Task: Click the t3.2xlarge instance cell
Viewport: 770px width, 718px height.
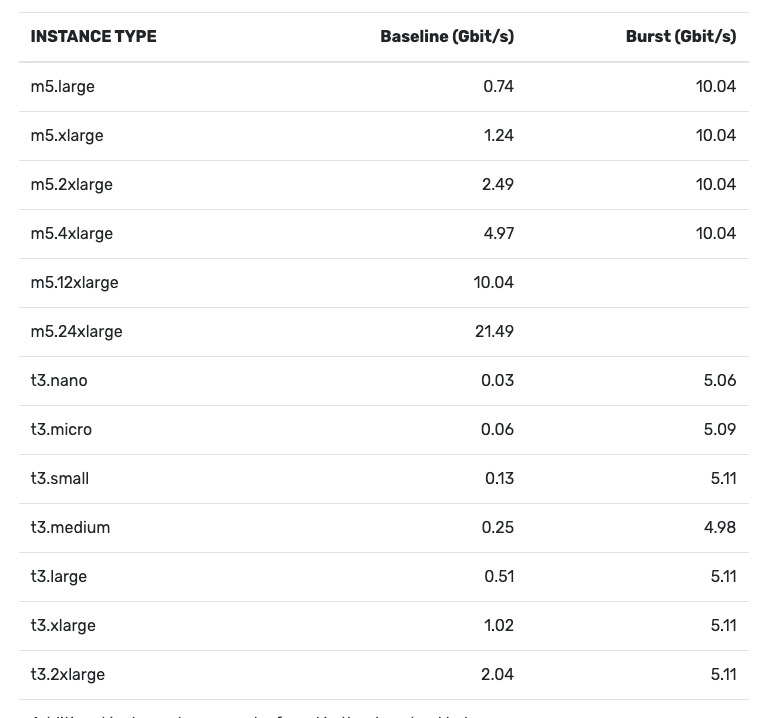Action: click(68, 675)
